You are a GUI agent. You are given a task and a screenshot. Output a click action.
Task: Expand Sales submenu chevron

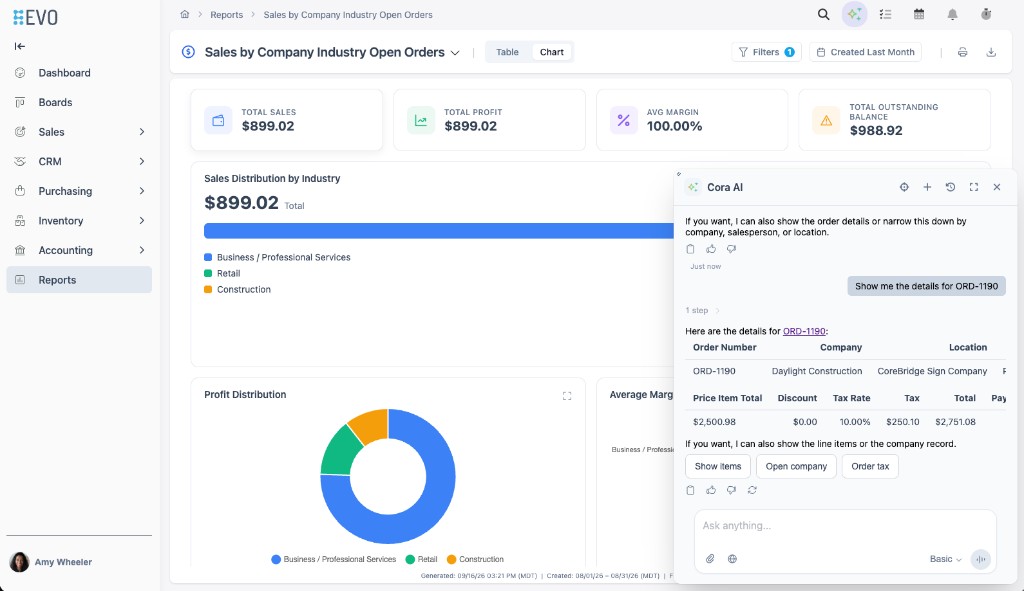click(142, 132)
